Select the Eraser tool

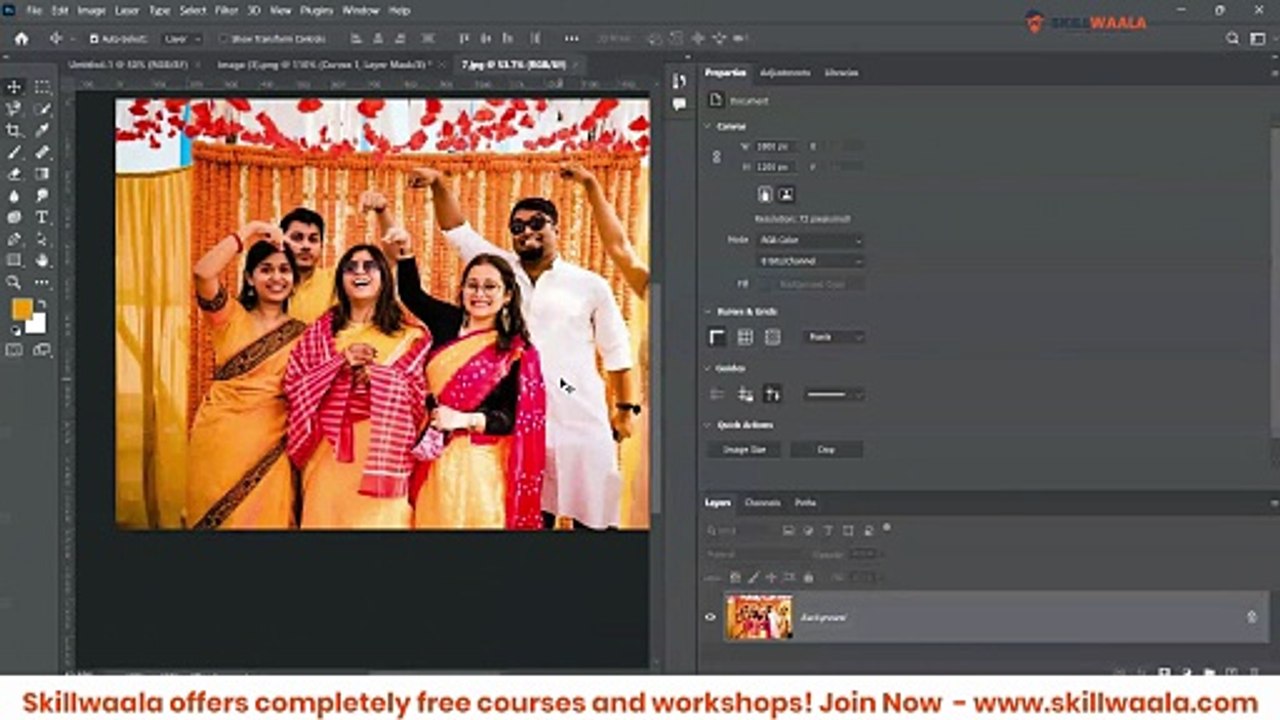(x=14, y=174)
